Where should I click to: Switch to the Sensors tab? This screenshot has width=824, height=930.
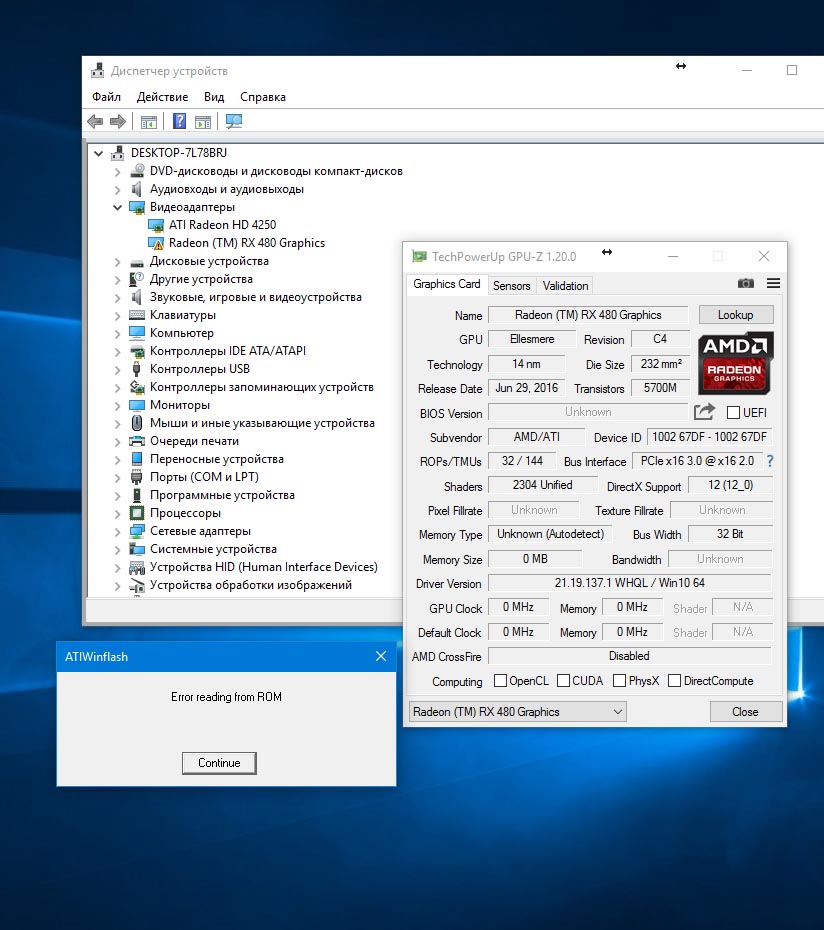pos(511,285)
